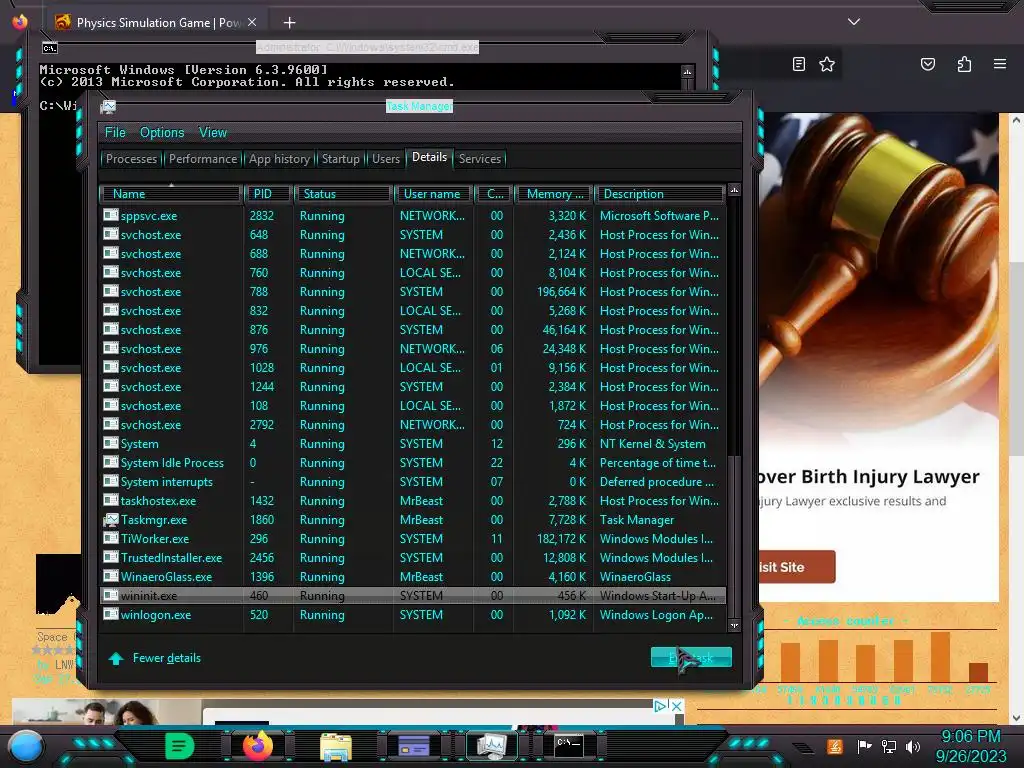This screenshot has width=1024, height=768.
Task: Open File Explorer from the taskbar
Action: point(336,746)
